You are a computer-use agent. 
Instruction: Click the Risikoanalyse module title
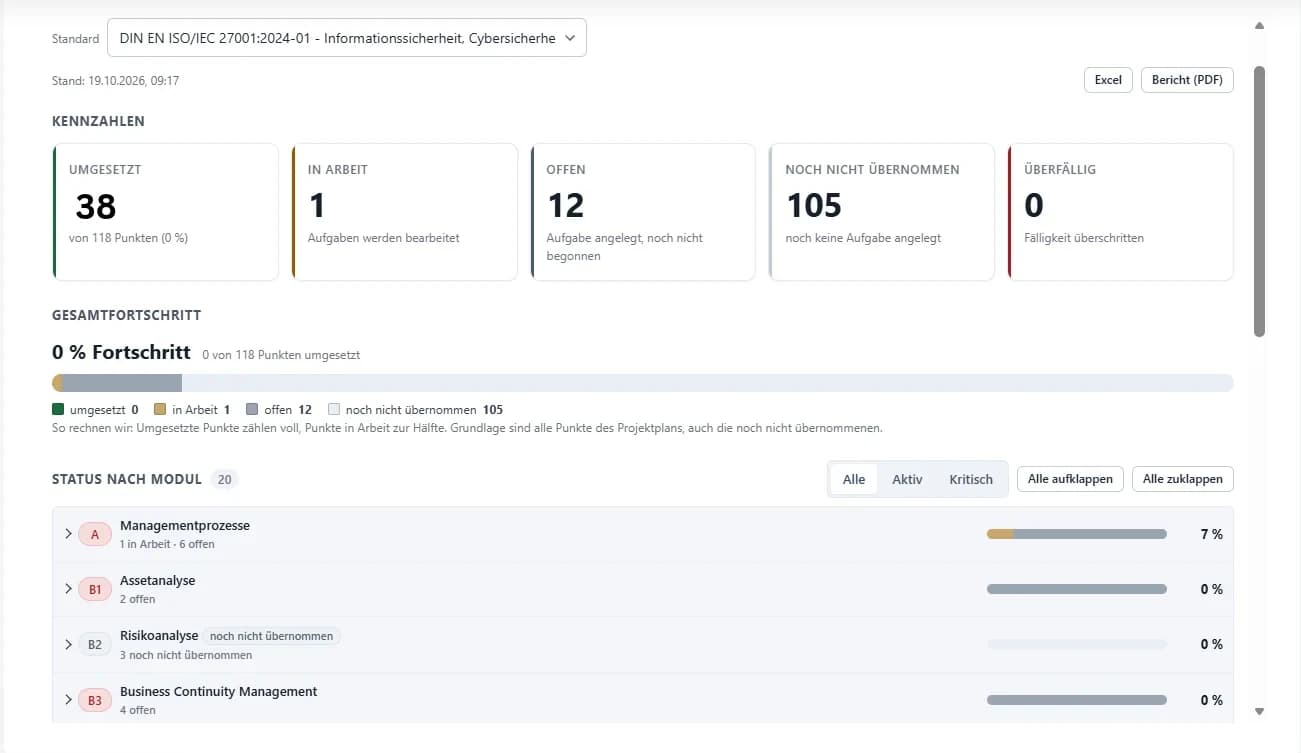pyautogui.click(x=159, y=635)
